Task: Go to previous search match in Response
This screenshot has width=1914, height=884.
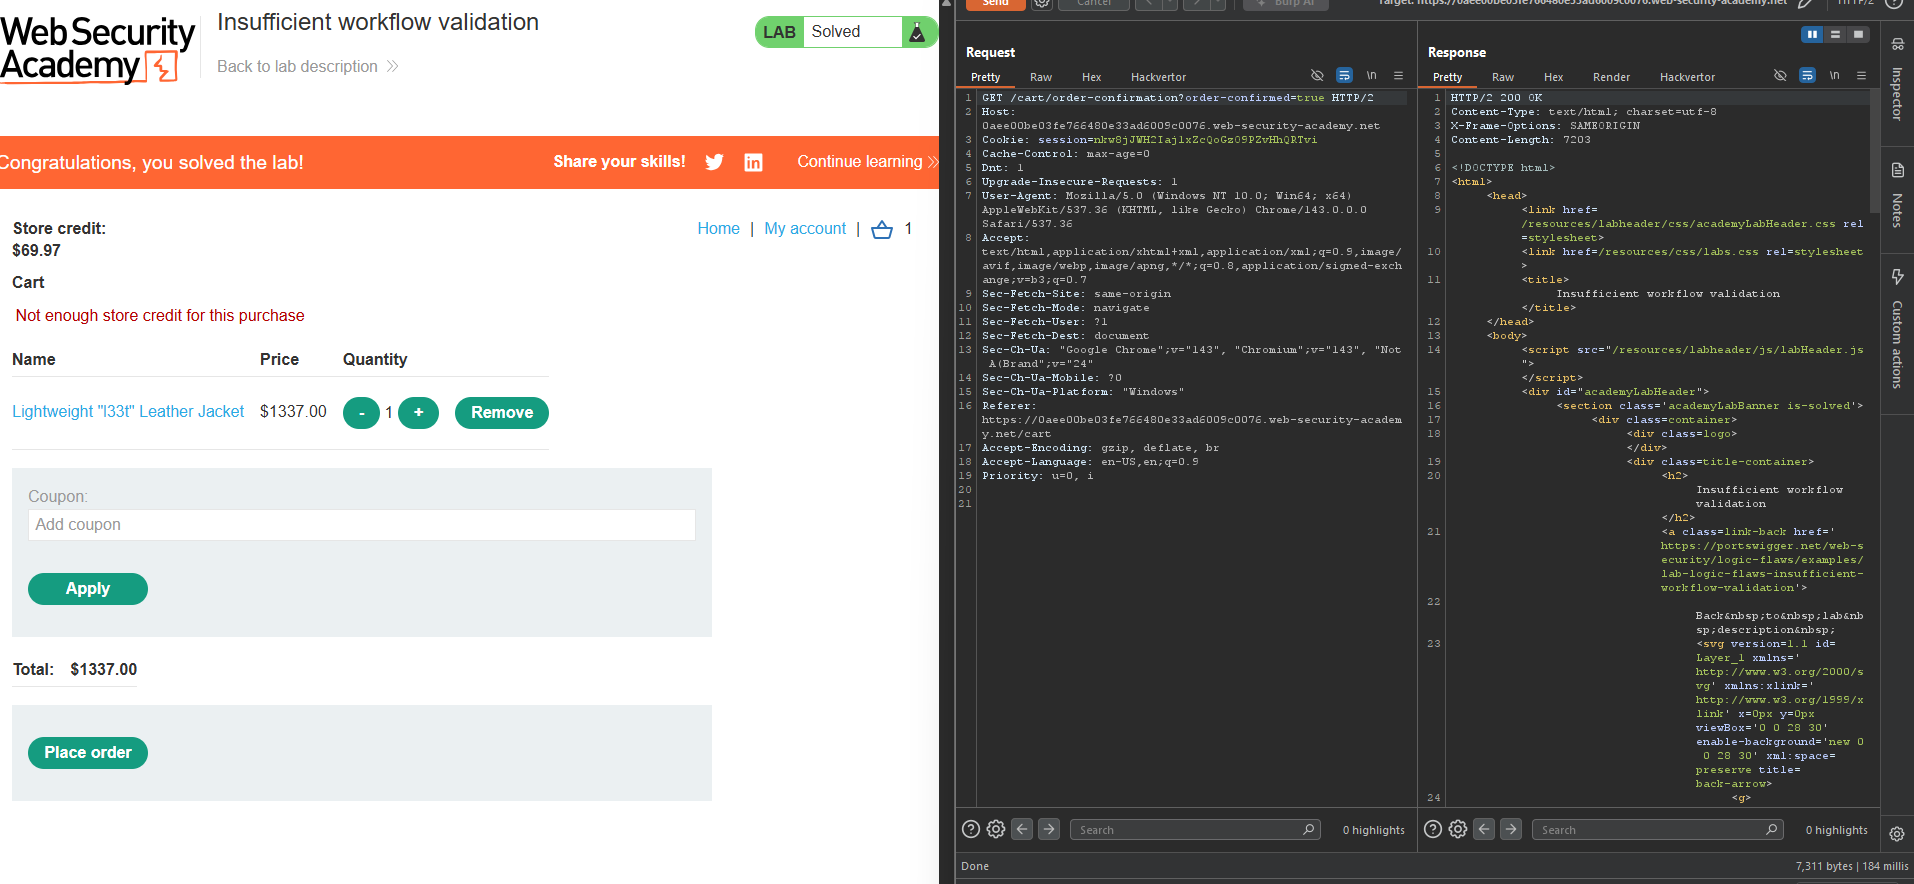Action: 1484,829
